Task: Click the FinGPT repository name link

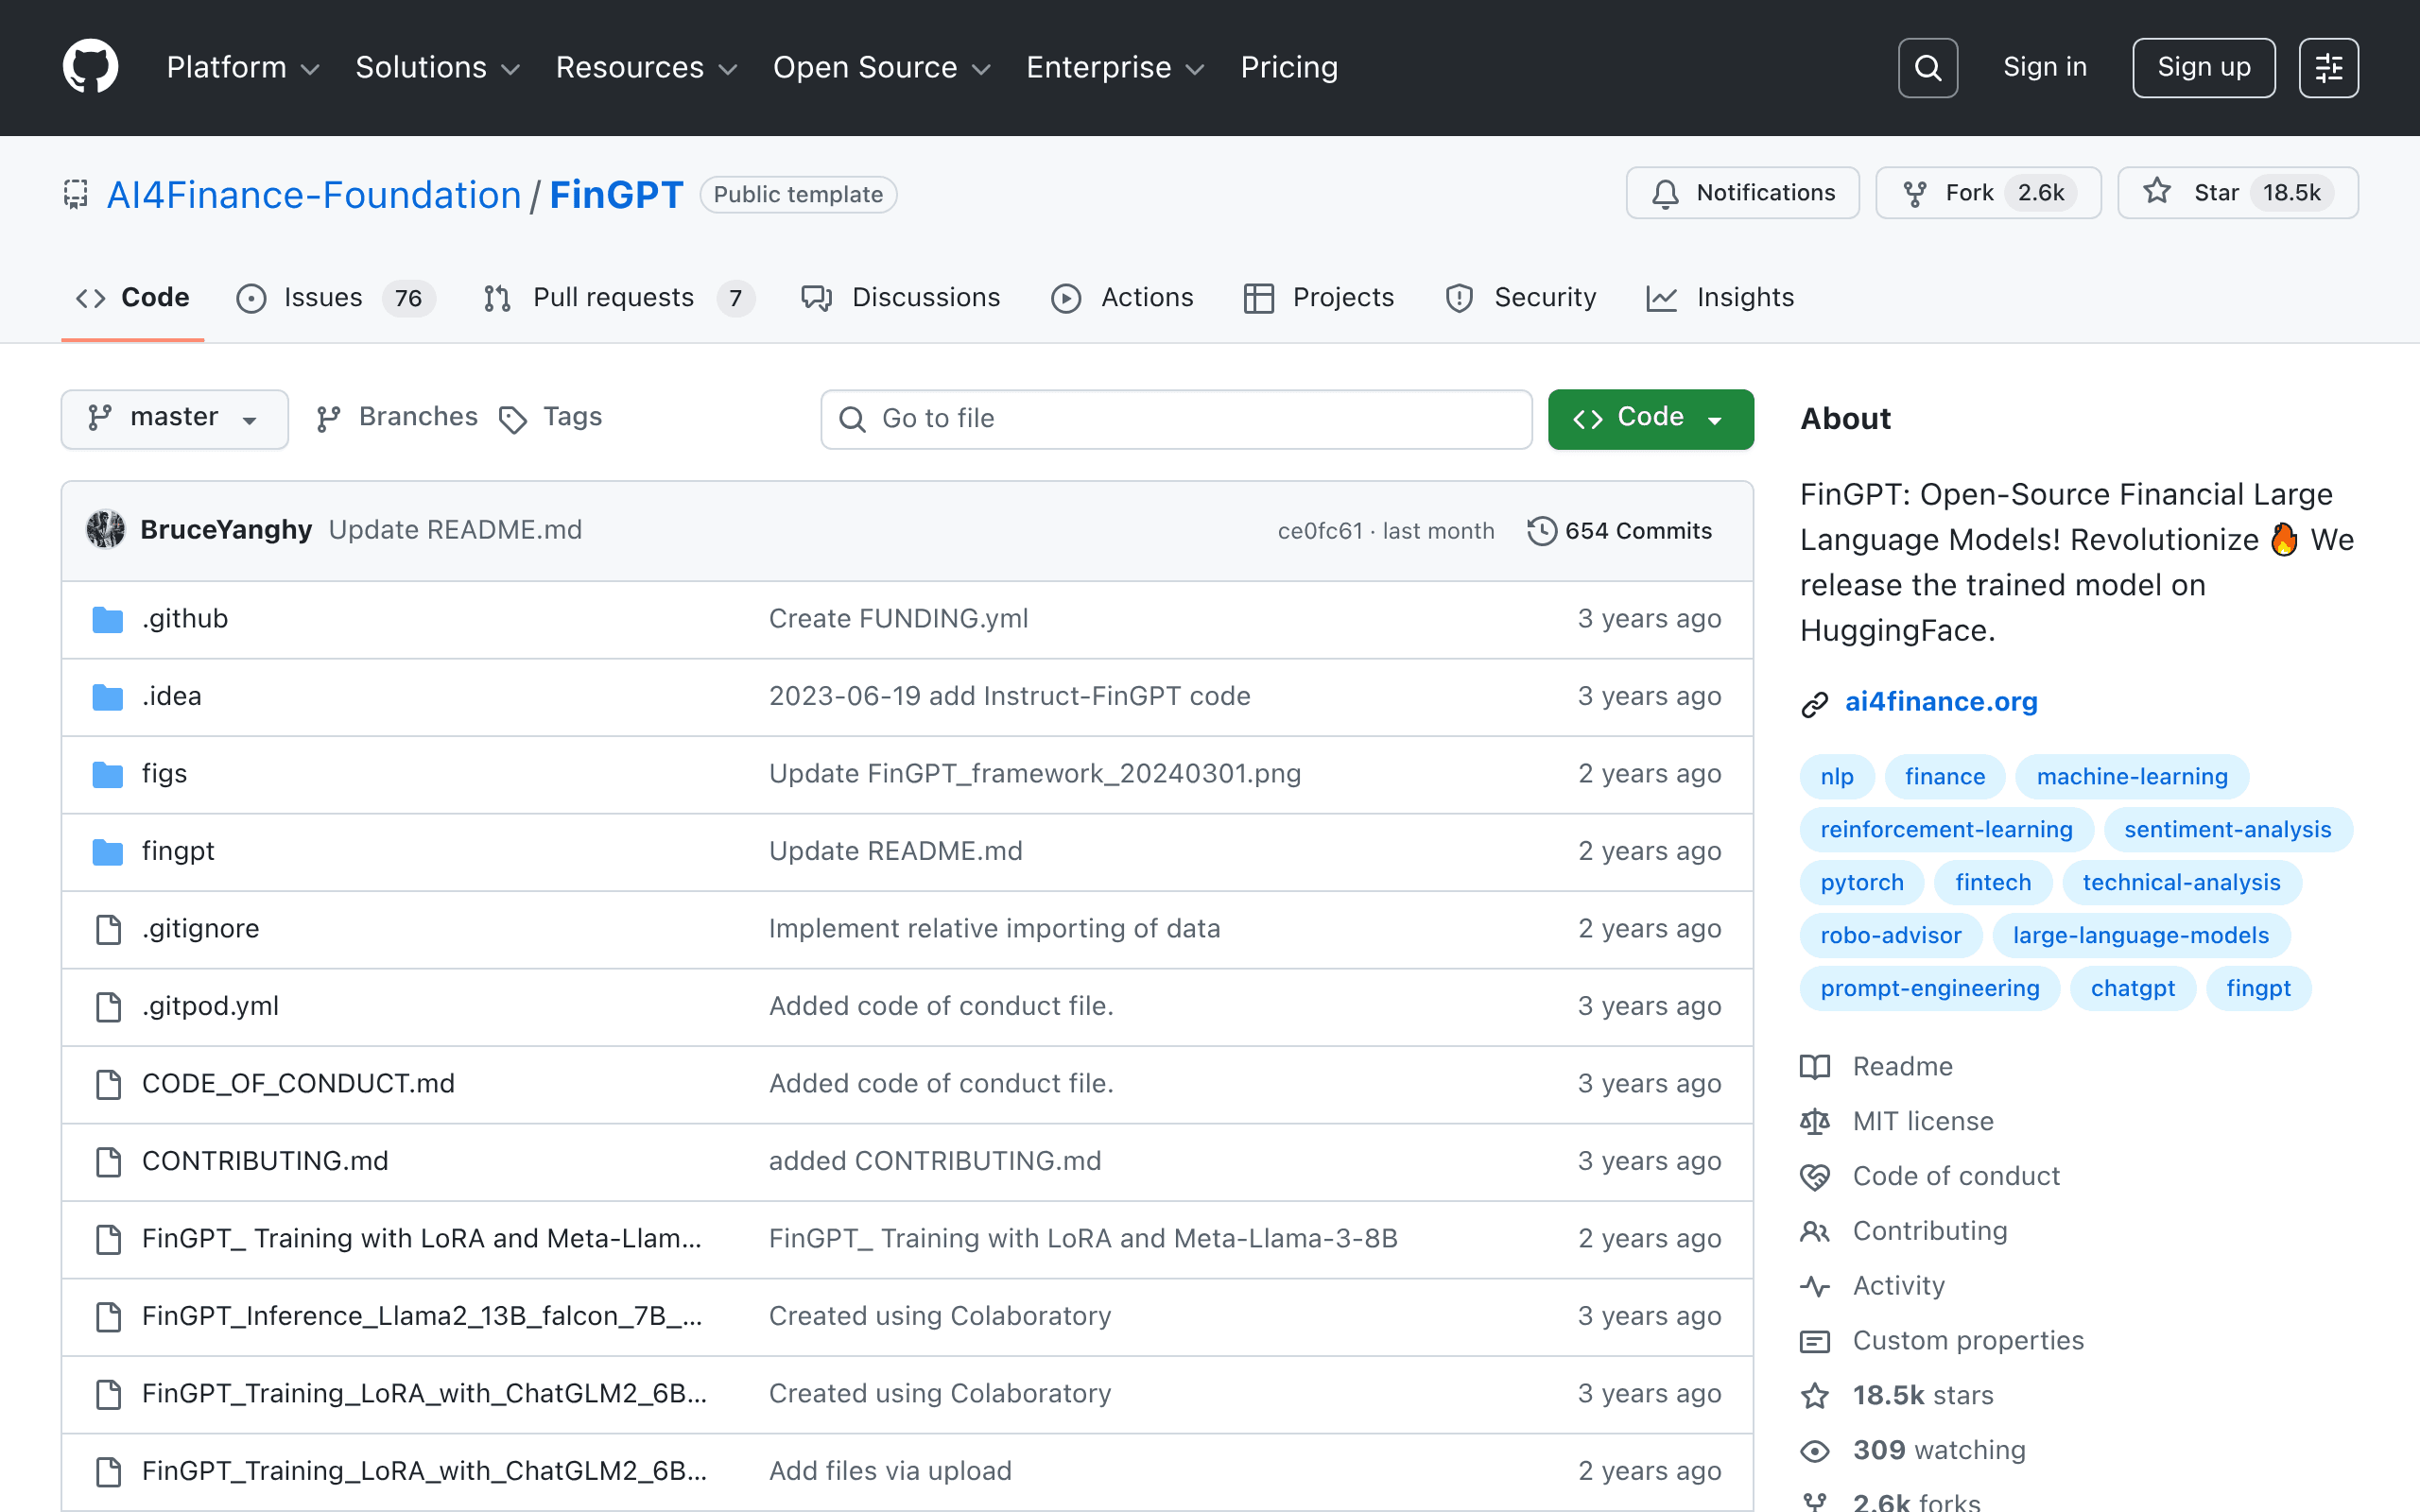Action: (616, 195)
